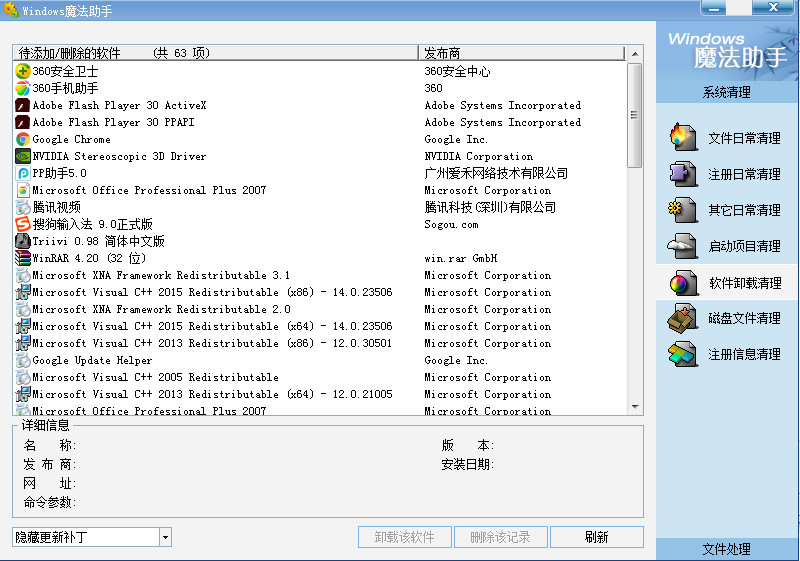
Task: Select Visual C++ 2015 x64 14.0.23506 row
Action: [319, 326]
